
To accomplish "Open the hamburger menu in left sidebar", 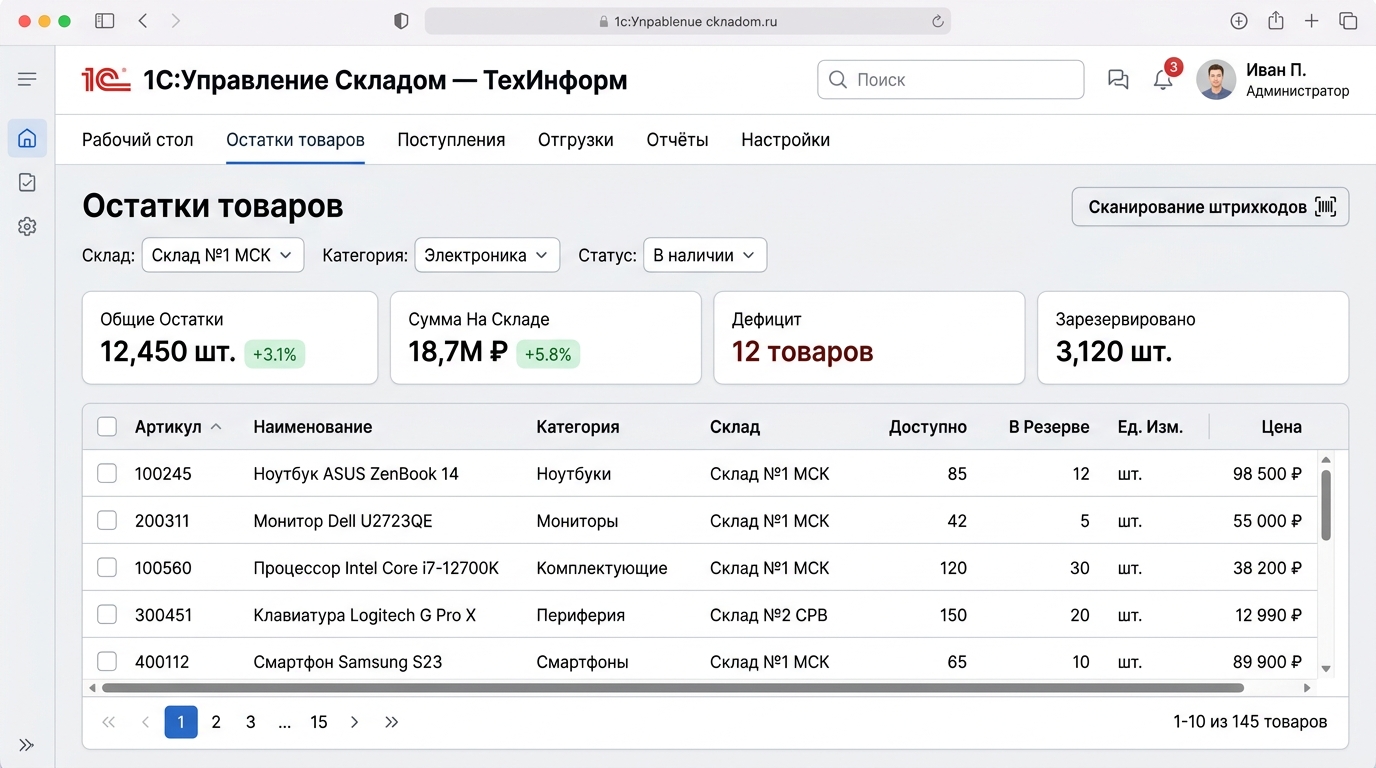I will (x=27, y=79).
